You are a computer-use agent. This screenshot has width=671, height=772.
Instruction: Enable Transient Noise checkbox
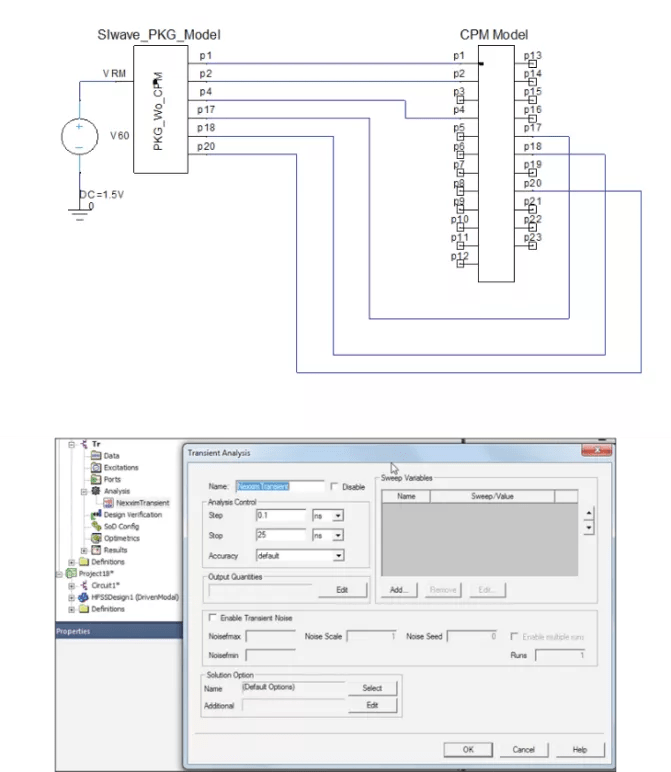coord(211,619)
